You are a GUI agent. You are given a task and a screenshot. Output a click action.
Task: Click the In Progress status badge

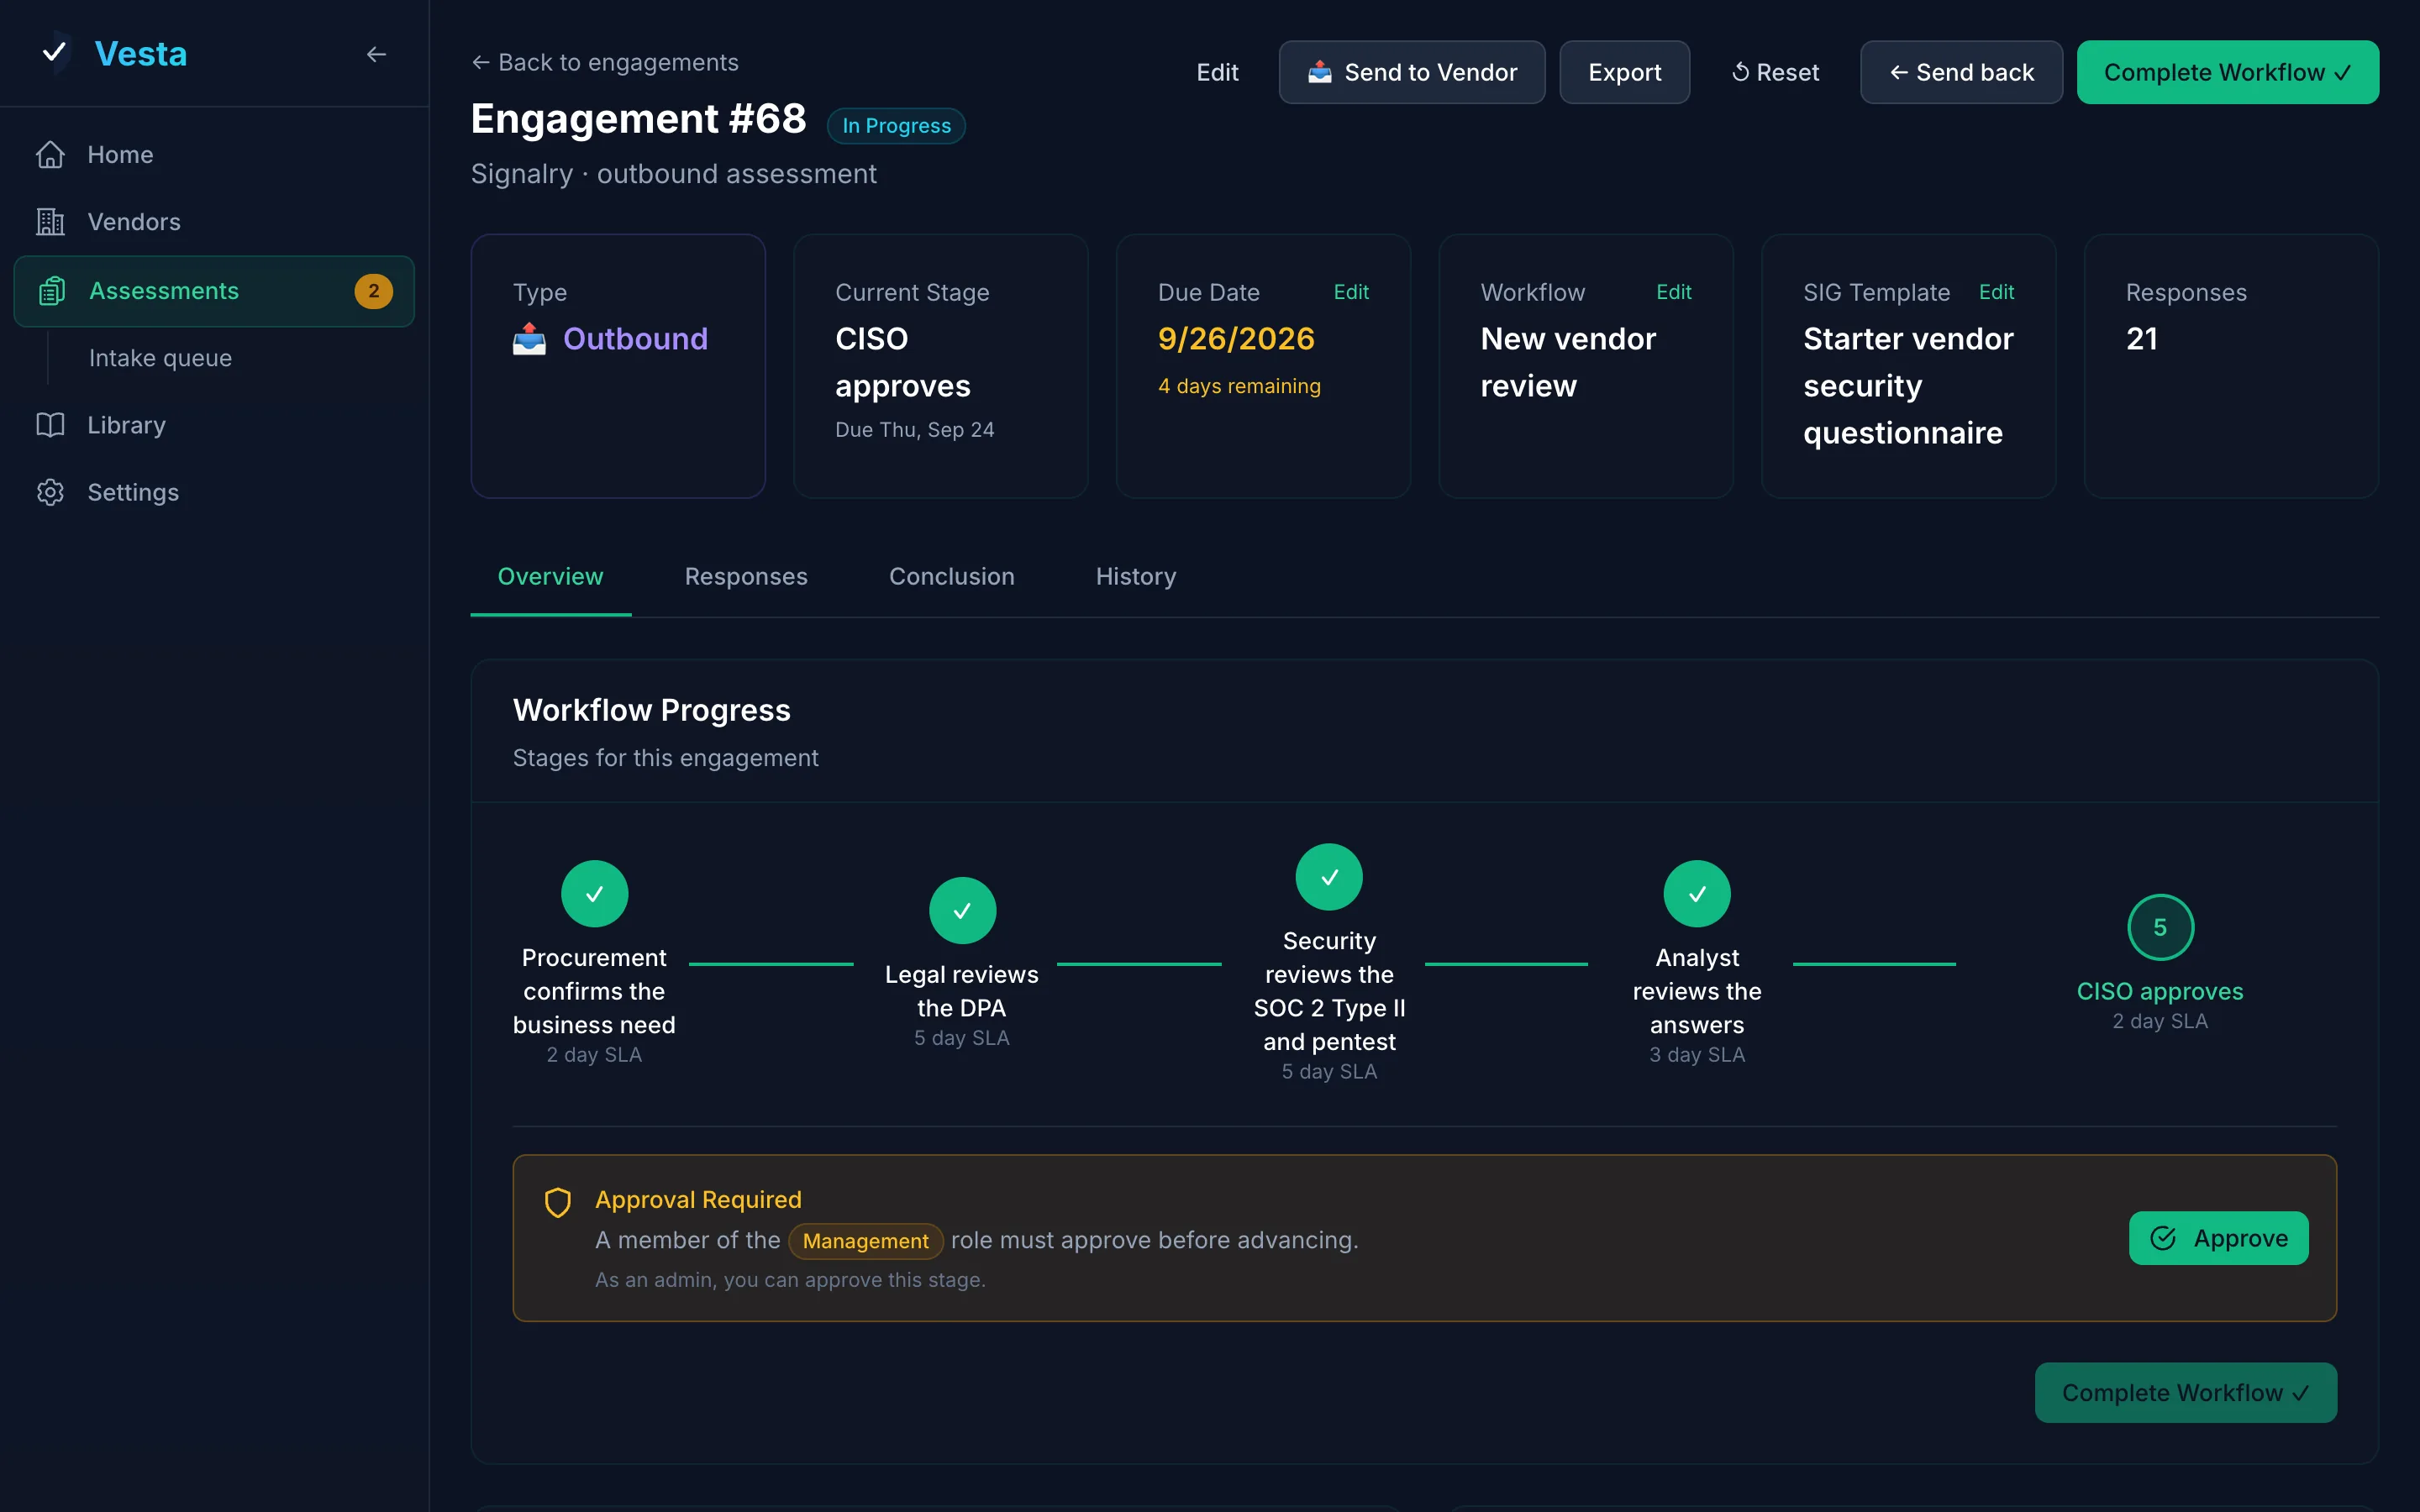[x=896, y=126]
